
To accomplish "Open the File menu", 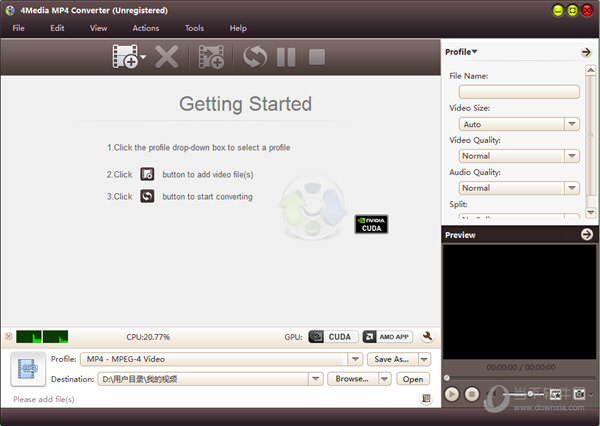I will point(18,28).
